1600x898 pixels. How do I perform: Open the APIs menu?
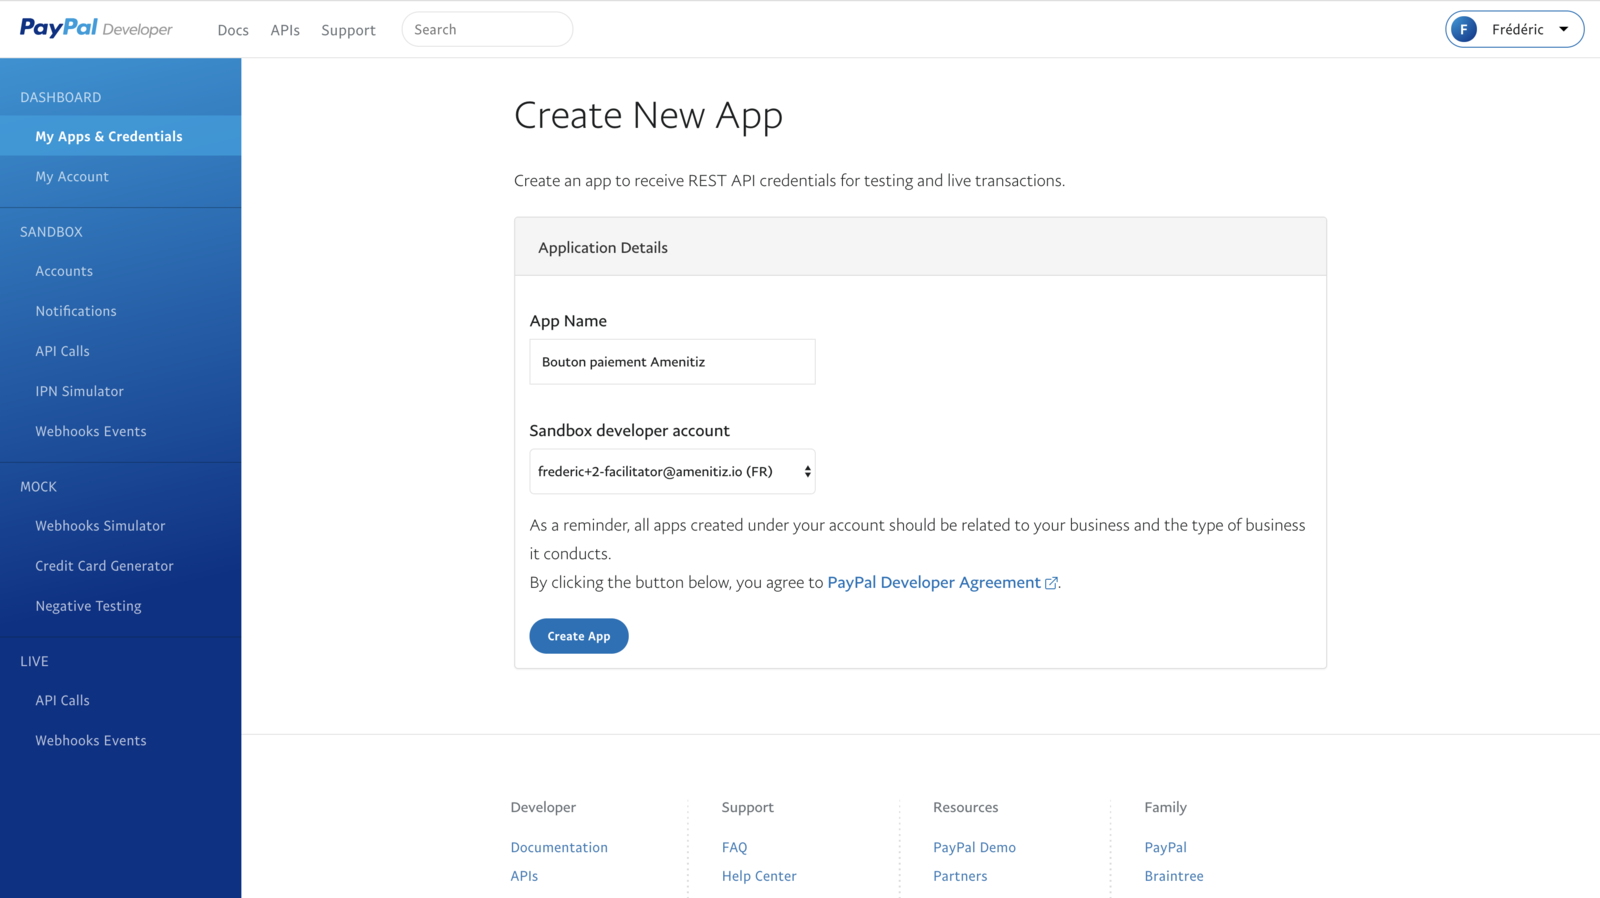point(285,30)
